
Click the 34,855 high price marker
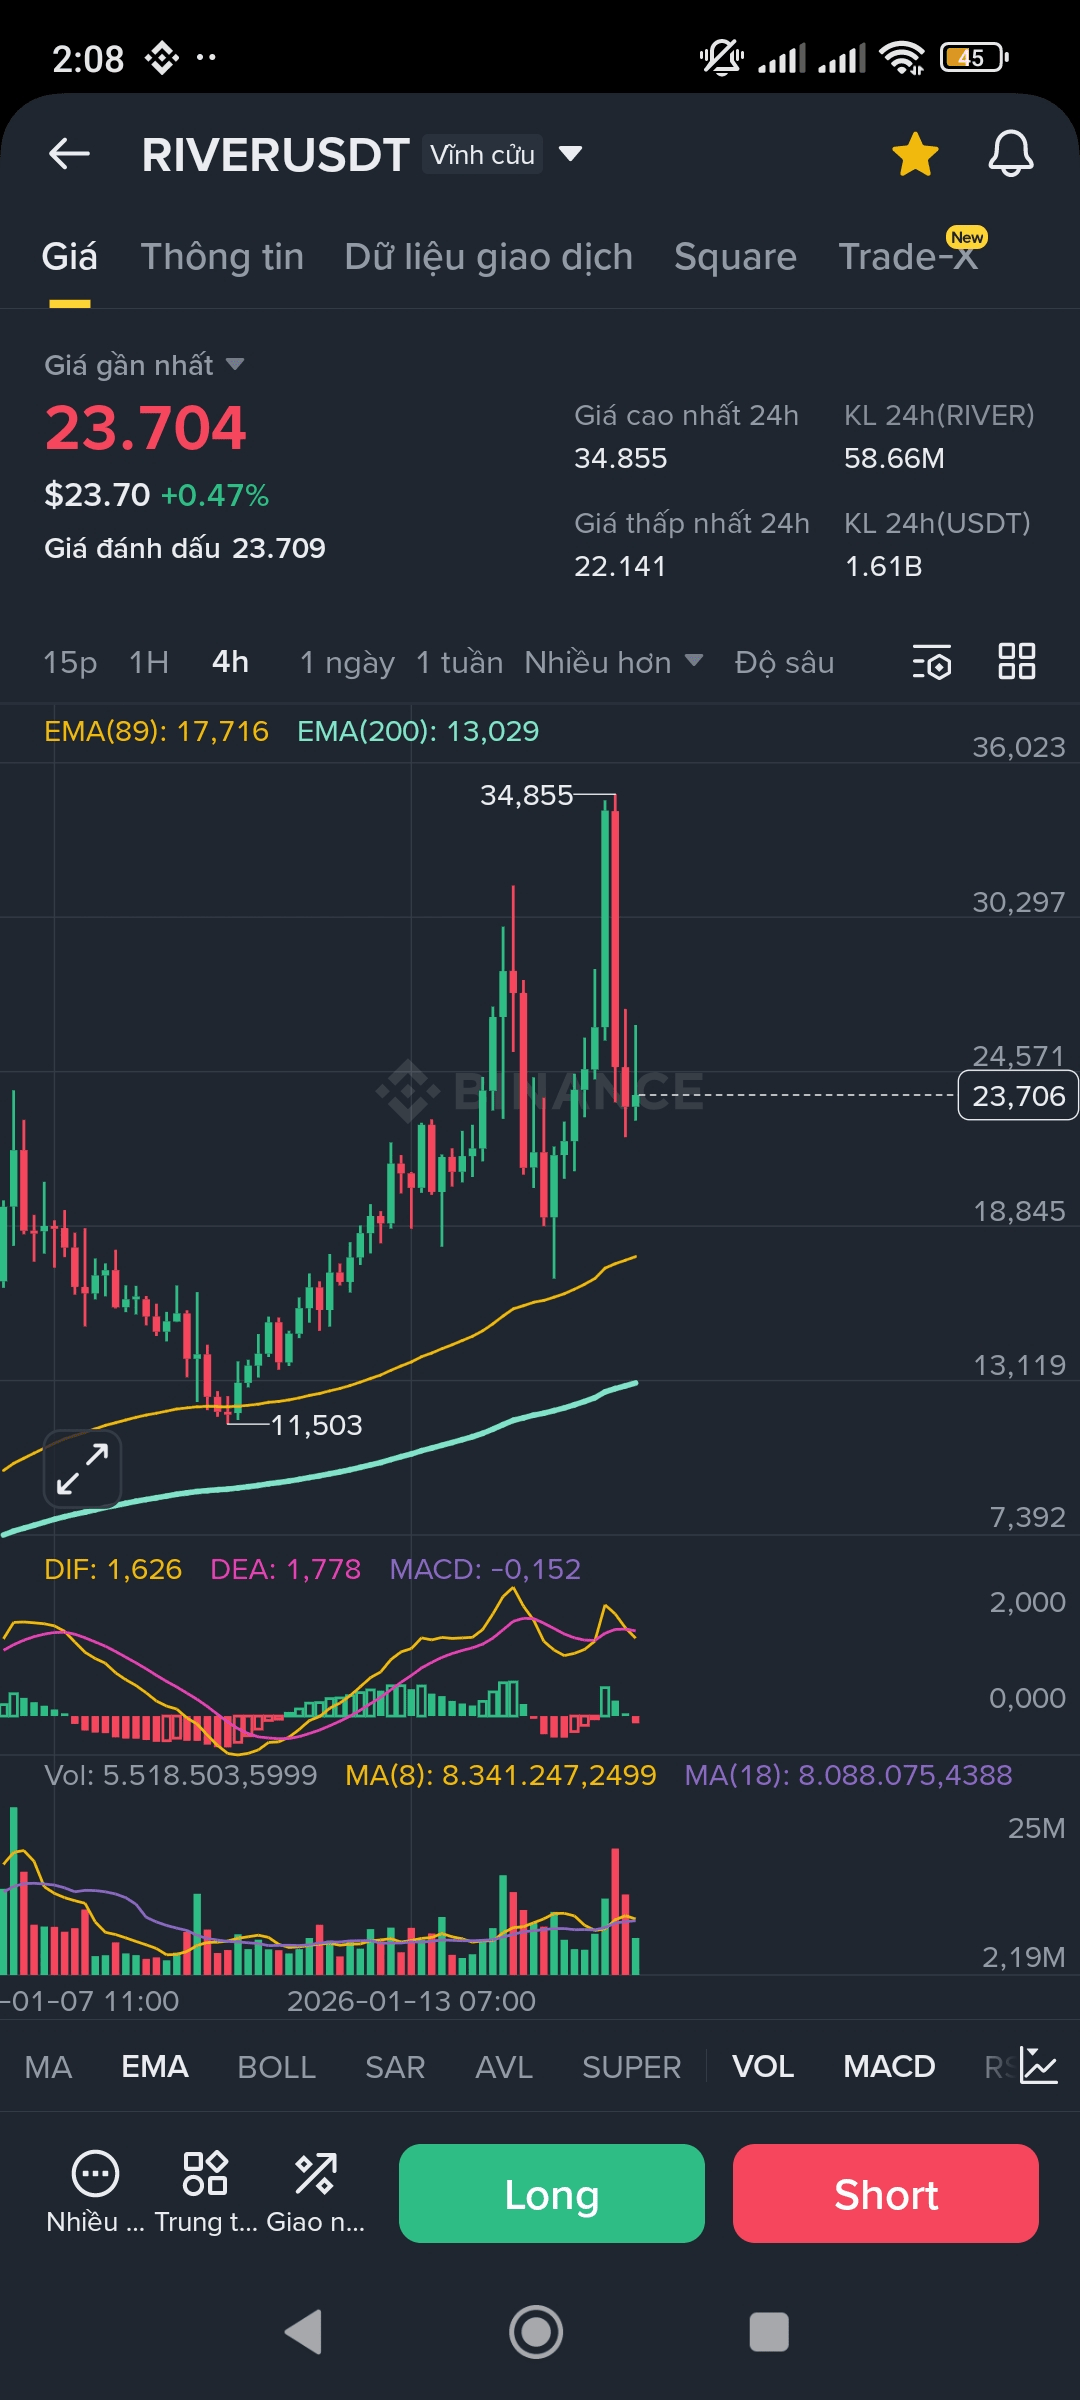[527, 795]
